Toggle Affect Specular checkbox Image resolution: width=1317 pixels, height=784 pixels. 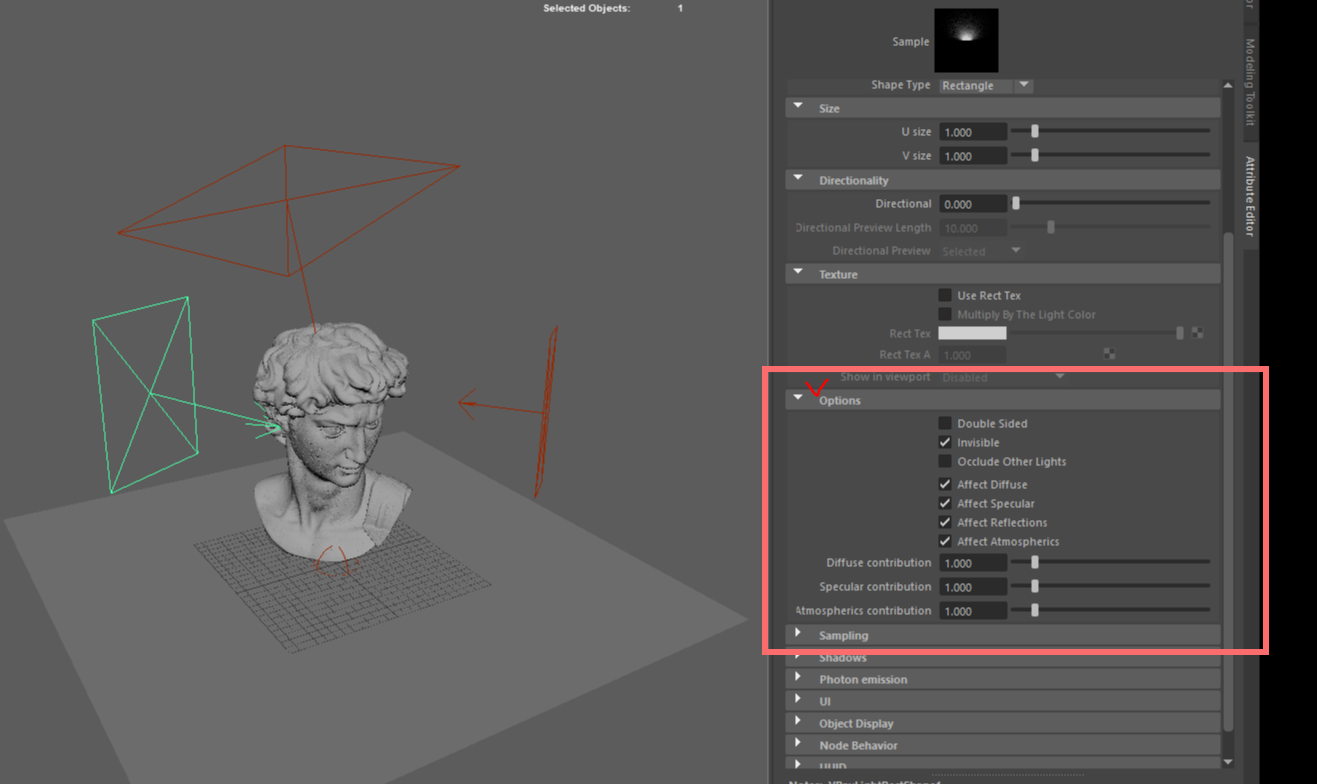click(945, 503)
